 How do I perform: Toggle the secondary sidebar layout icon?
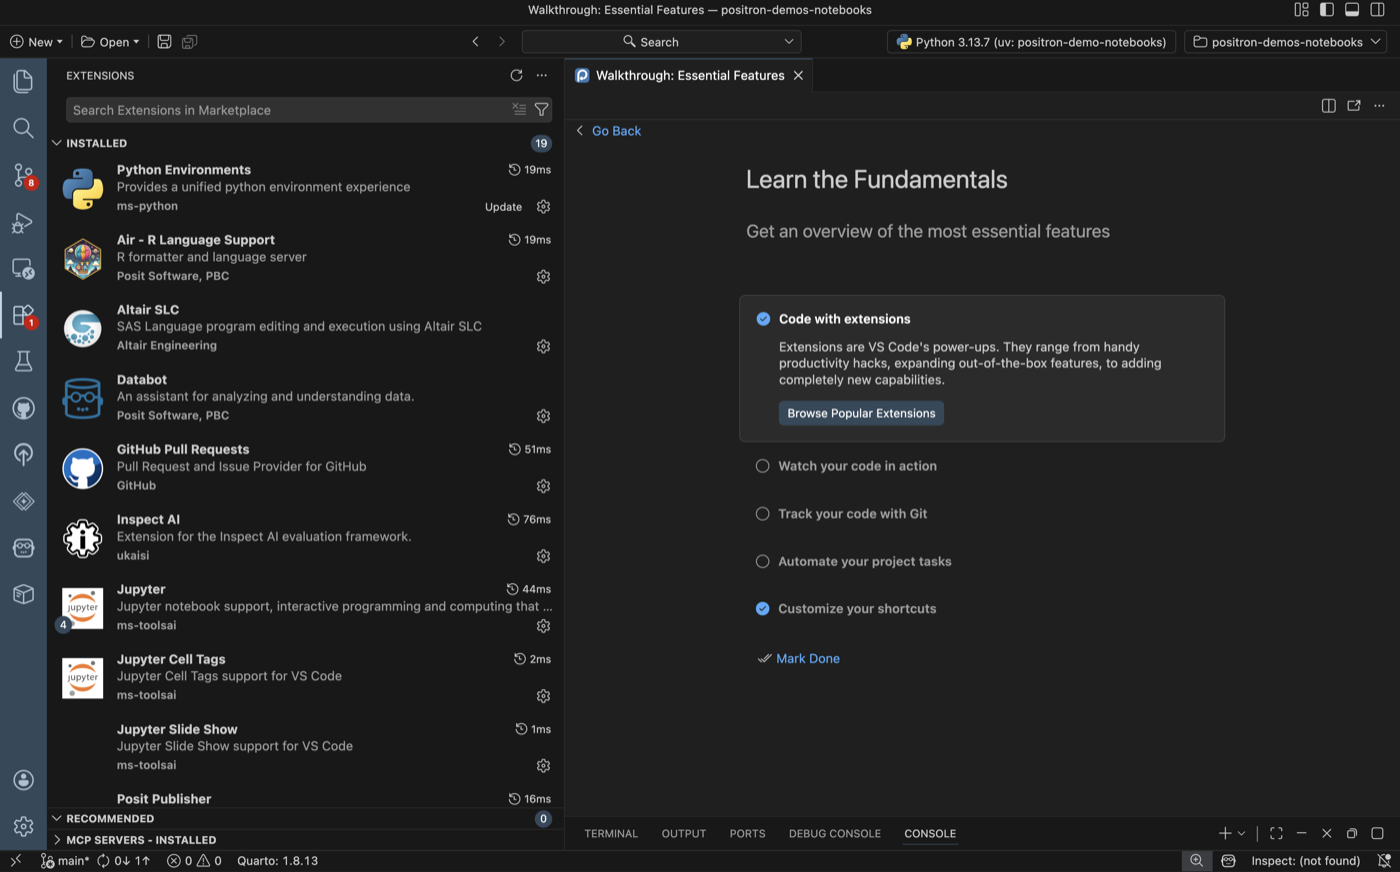tap(1377, 10)
